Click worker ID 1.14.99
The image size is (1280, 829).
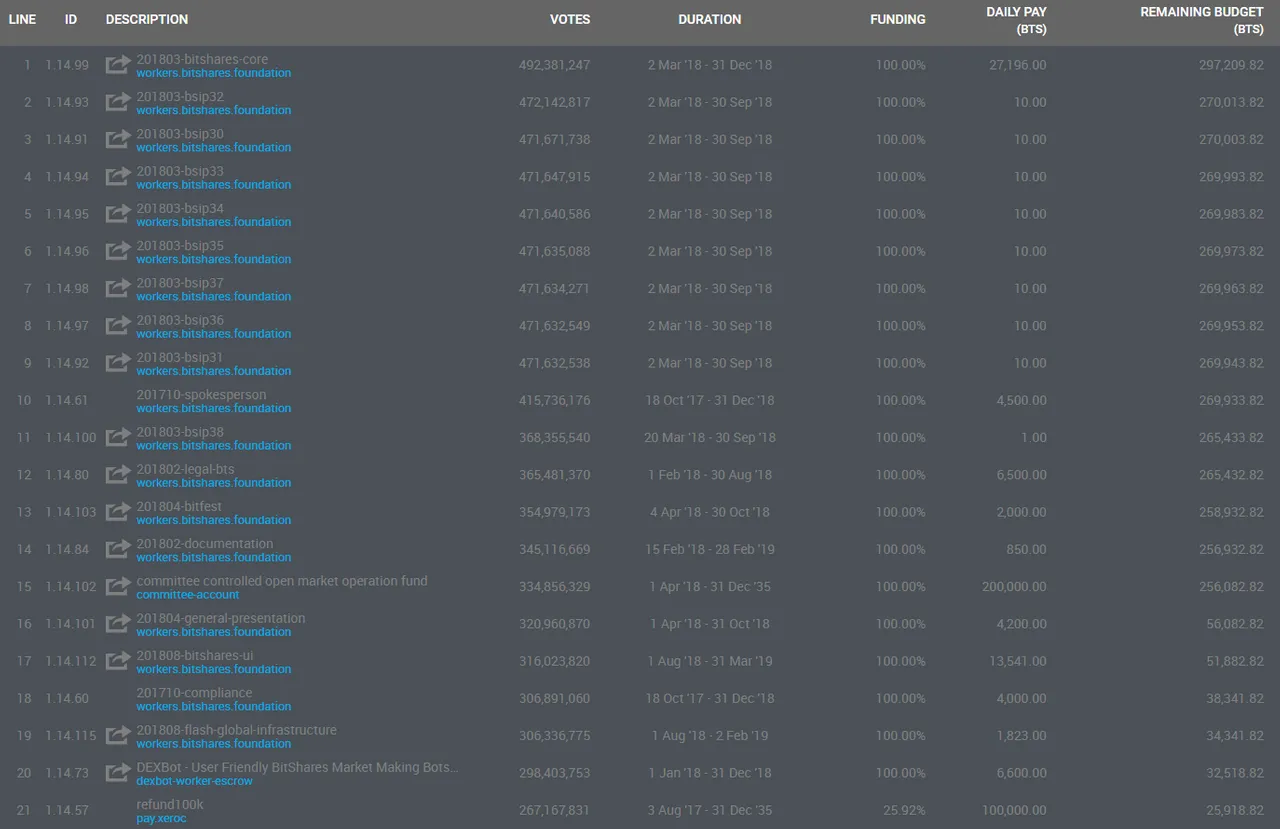coord(67,65)
